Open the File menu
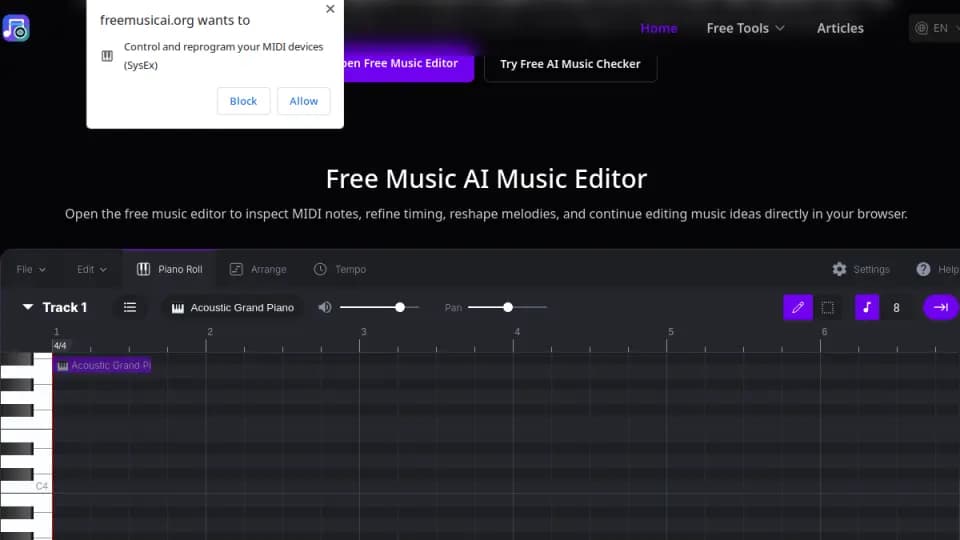The height and width of the screenshot is (540, 960). coord(31,269)
